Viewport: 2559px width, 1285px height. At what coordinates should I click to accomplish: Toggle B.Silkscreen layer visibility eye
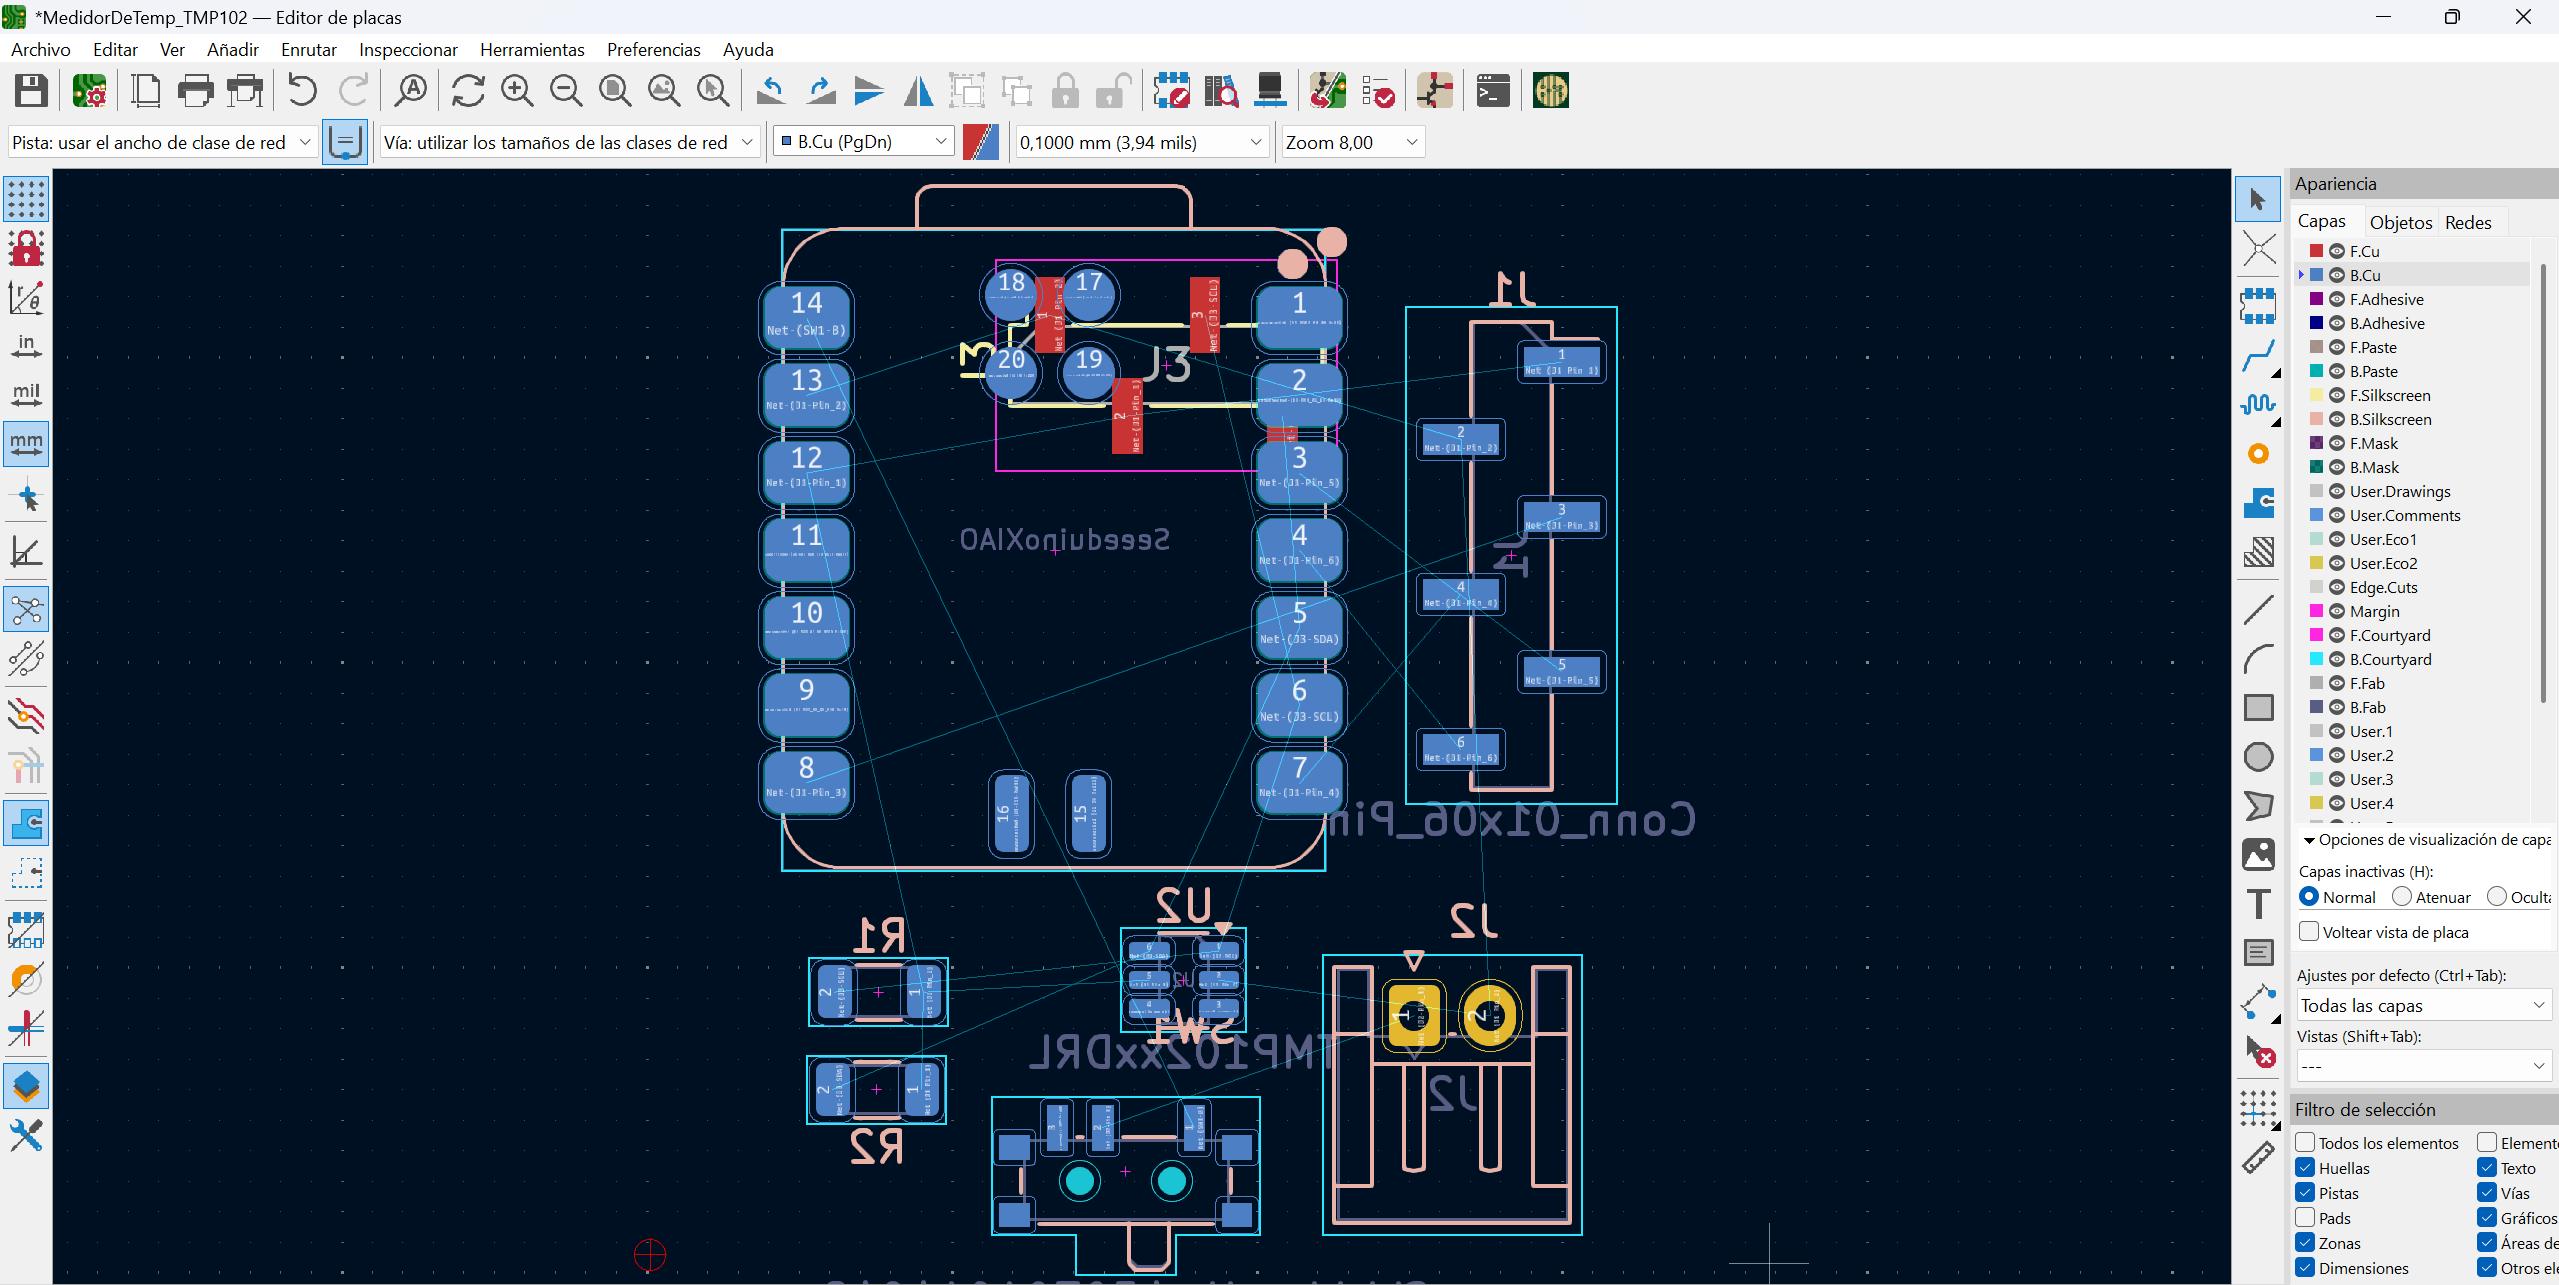[x=2337, y=419]
